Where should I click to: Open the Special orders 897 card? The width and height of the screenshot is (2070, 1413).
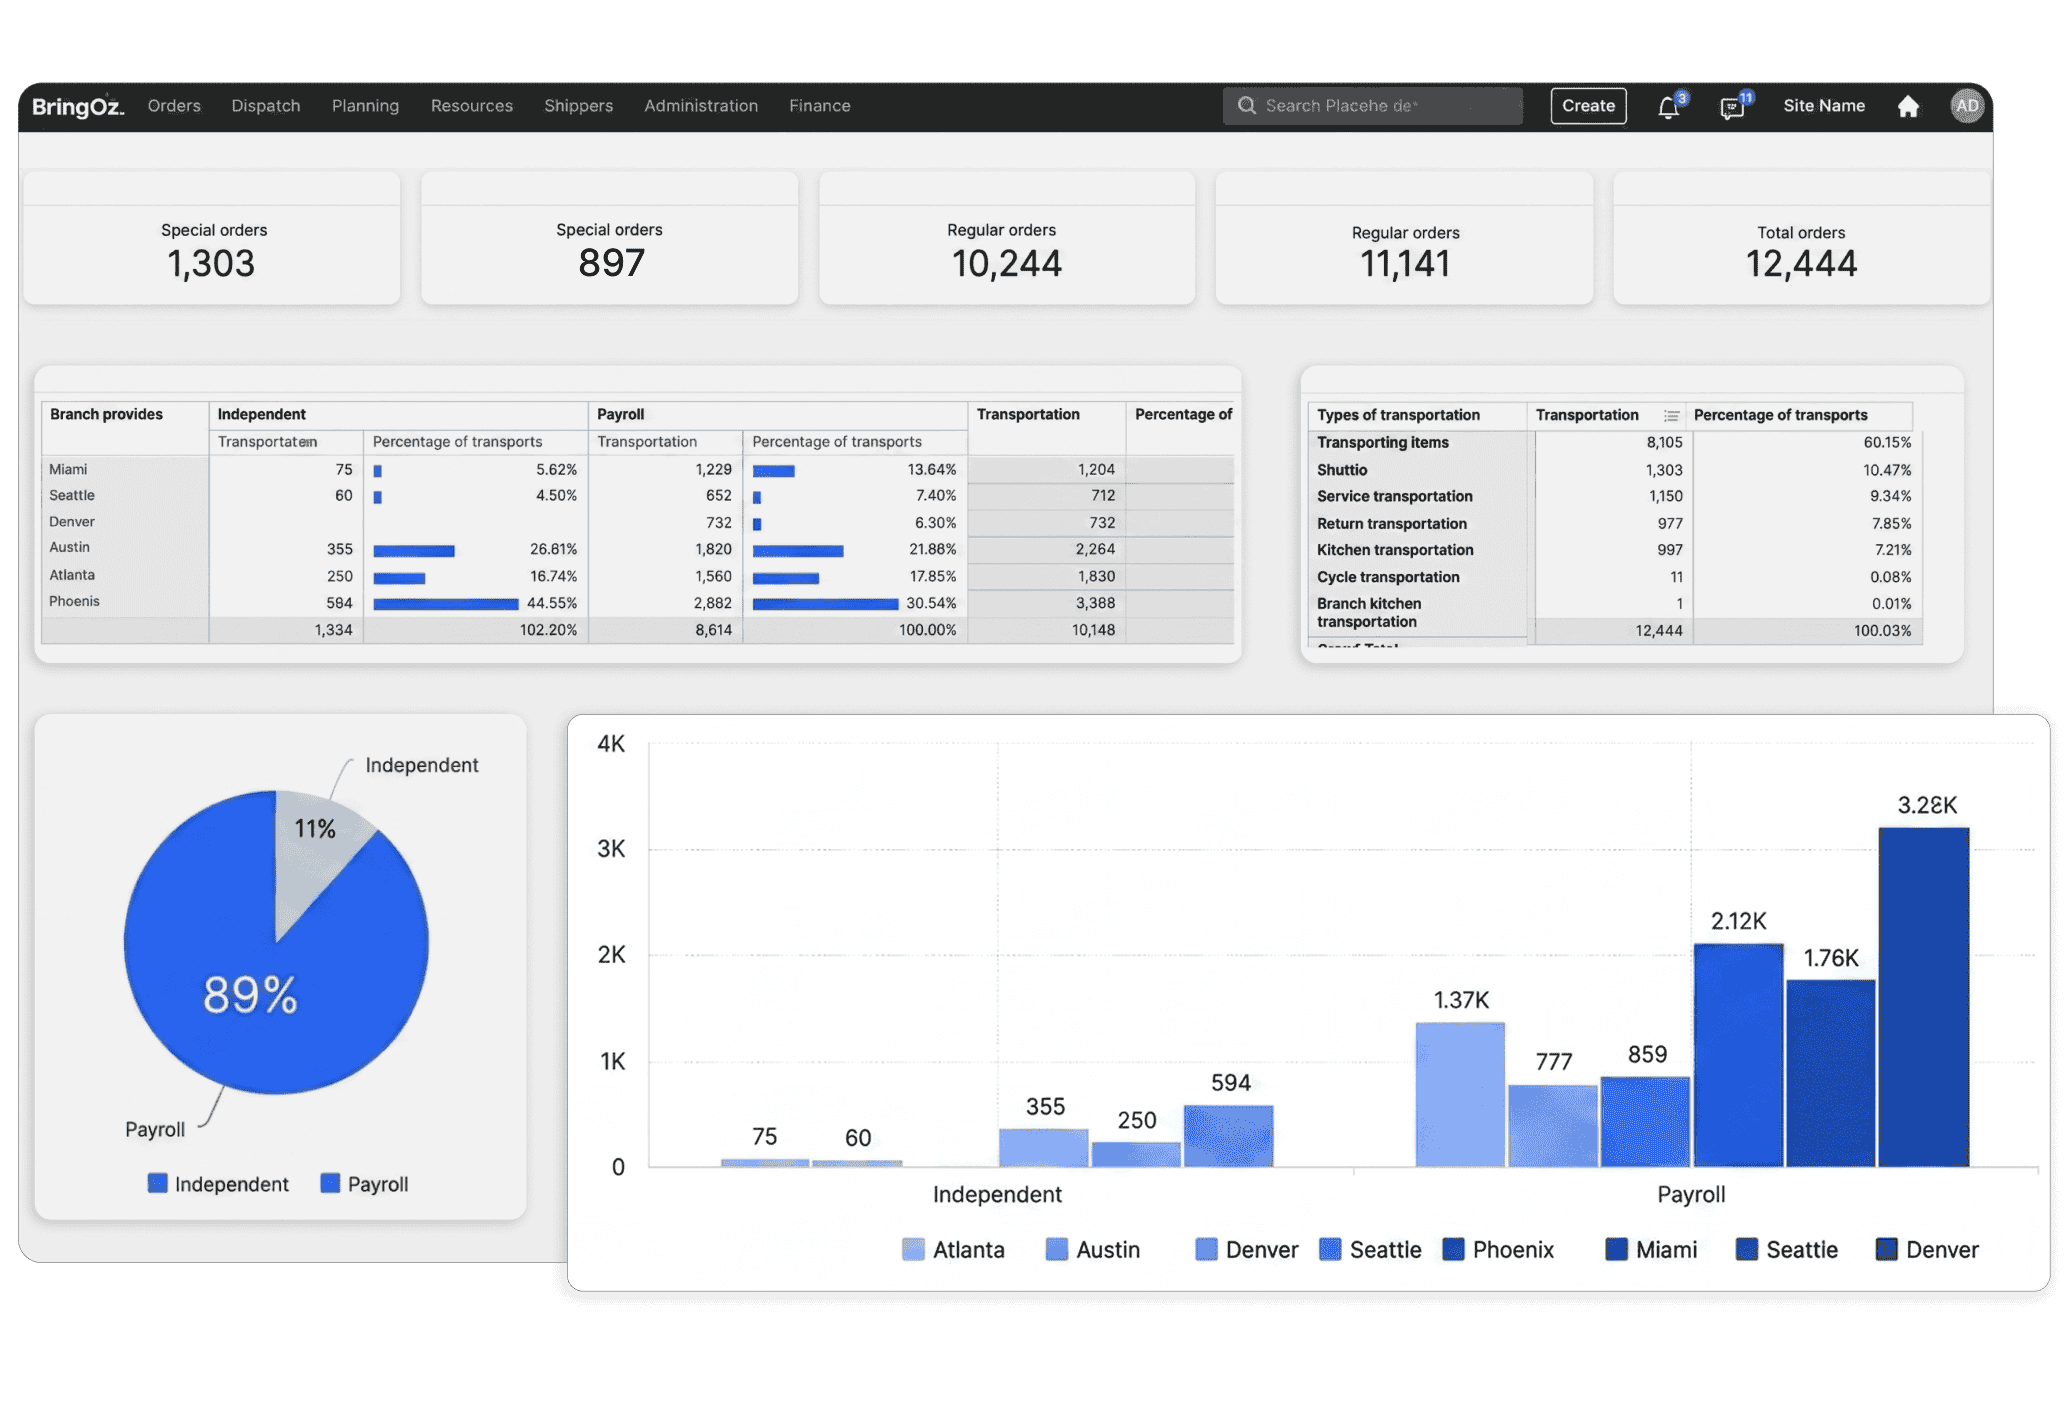(x=610, y=240)
